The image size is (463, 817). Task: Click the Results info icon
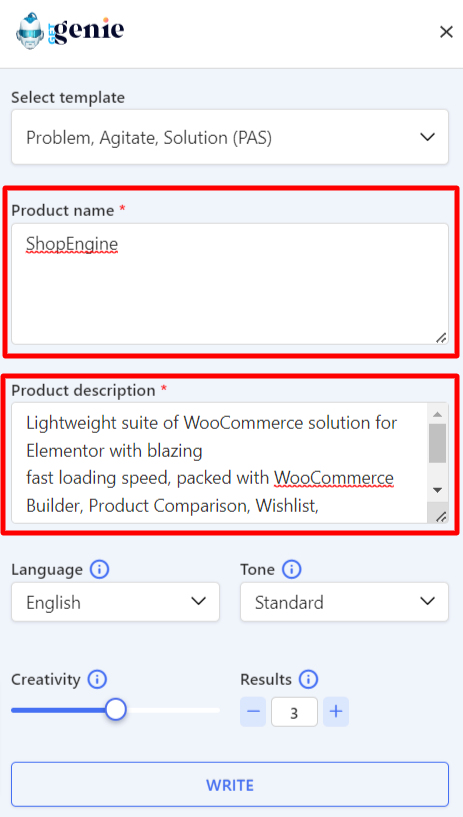(x=308, y=679)
